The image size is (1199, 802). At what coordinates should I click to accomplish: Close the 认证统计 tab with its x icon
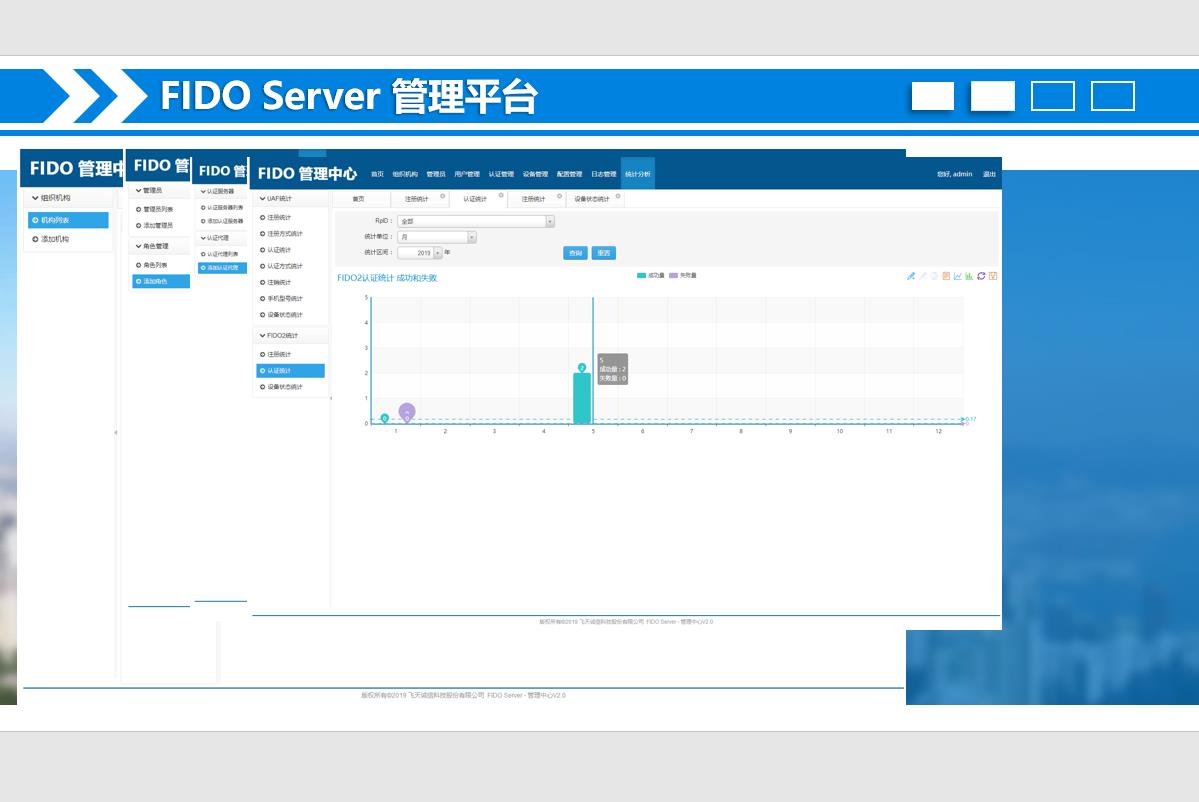(x=501, y=197)
